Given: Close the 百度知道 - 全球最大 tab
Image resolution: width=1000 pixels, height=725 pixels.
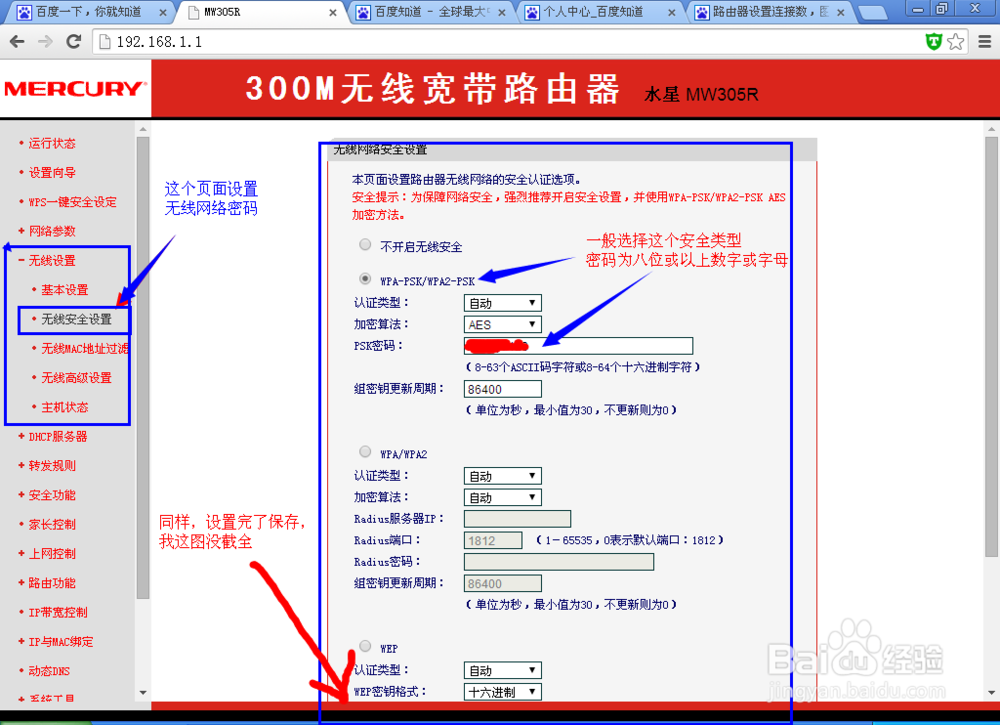Looking at the screenshot, I should pos(502,12).
